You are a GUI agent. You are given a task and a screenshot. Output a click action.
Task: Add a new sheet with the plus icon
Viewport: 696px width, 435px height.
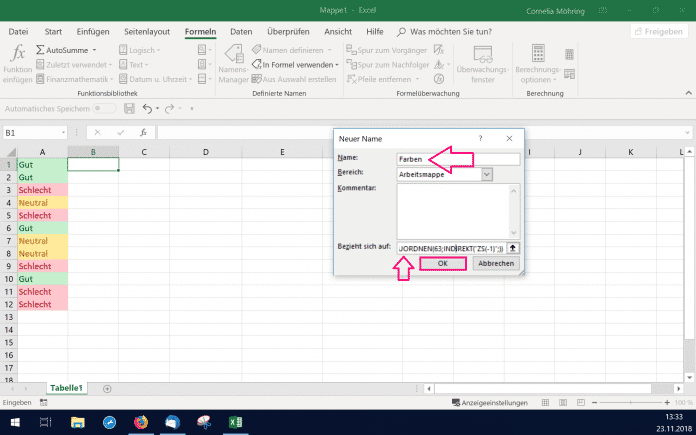pos(107,388)
